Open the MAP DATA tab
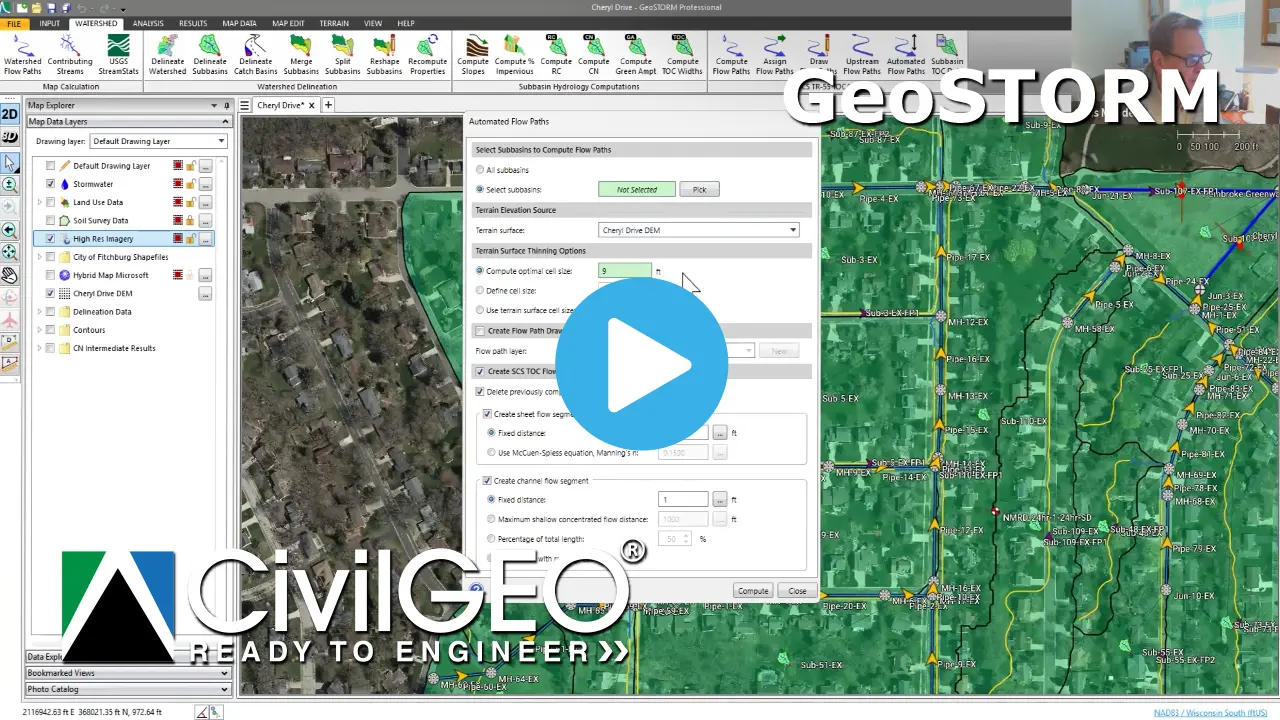The height and width of the screenshot is (720, 1280). [x=239, y=23]
